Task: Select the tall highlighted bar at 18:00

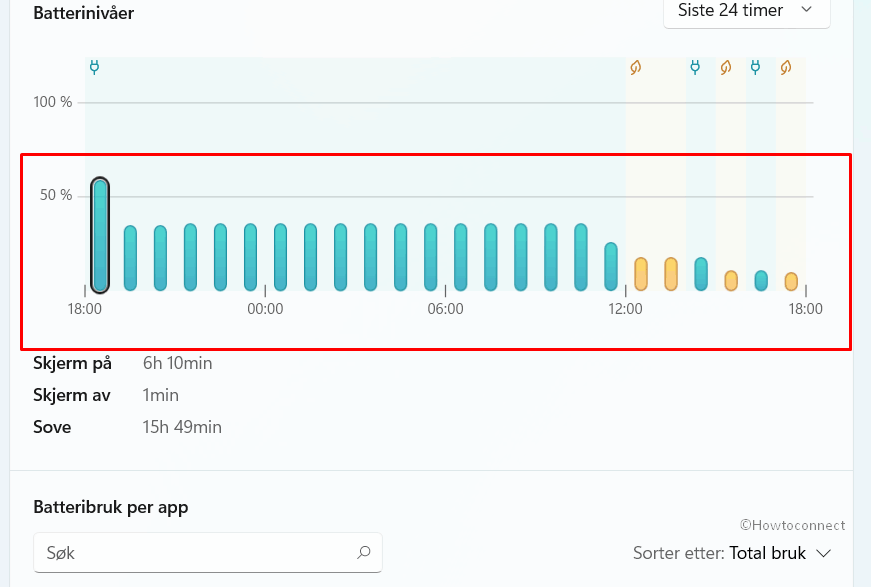Action: (x=100, y=234)
